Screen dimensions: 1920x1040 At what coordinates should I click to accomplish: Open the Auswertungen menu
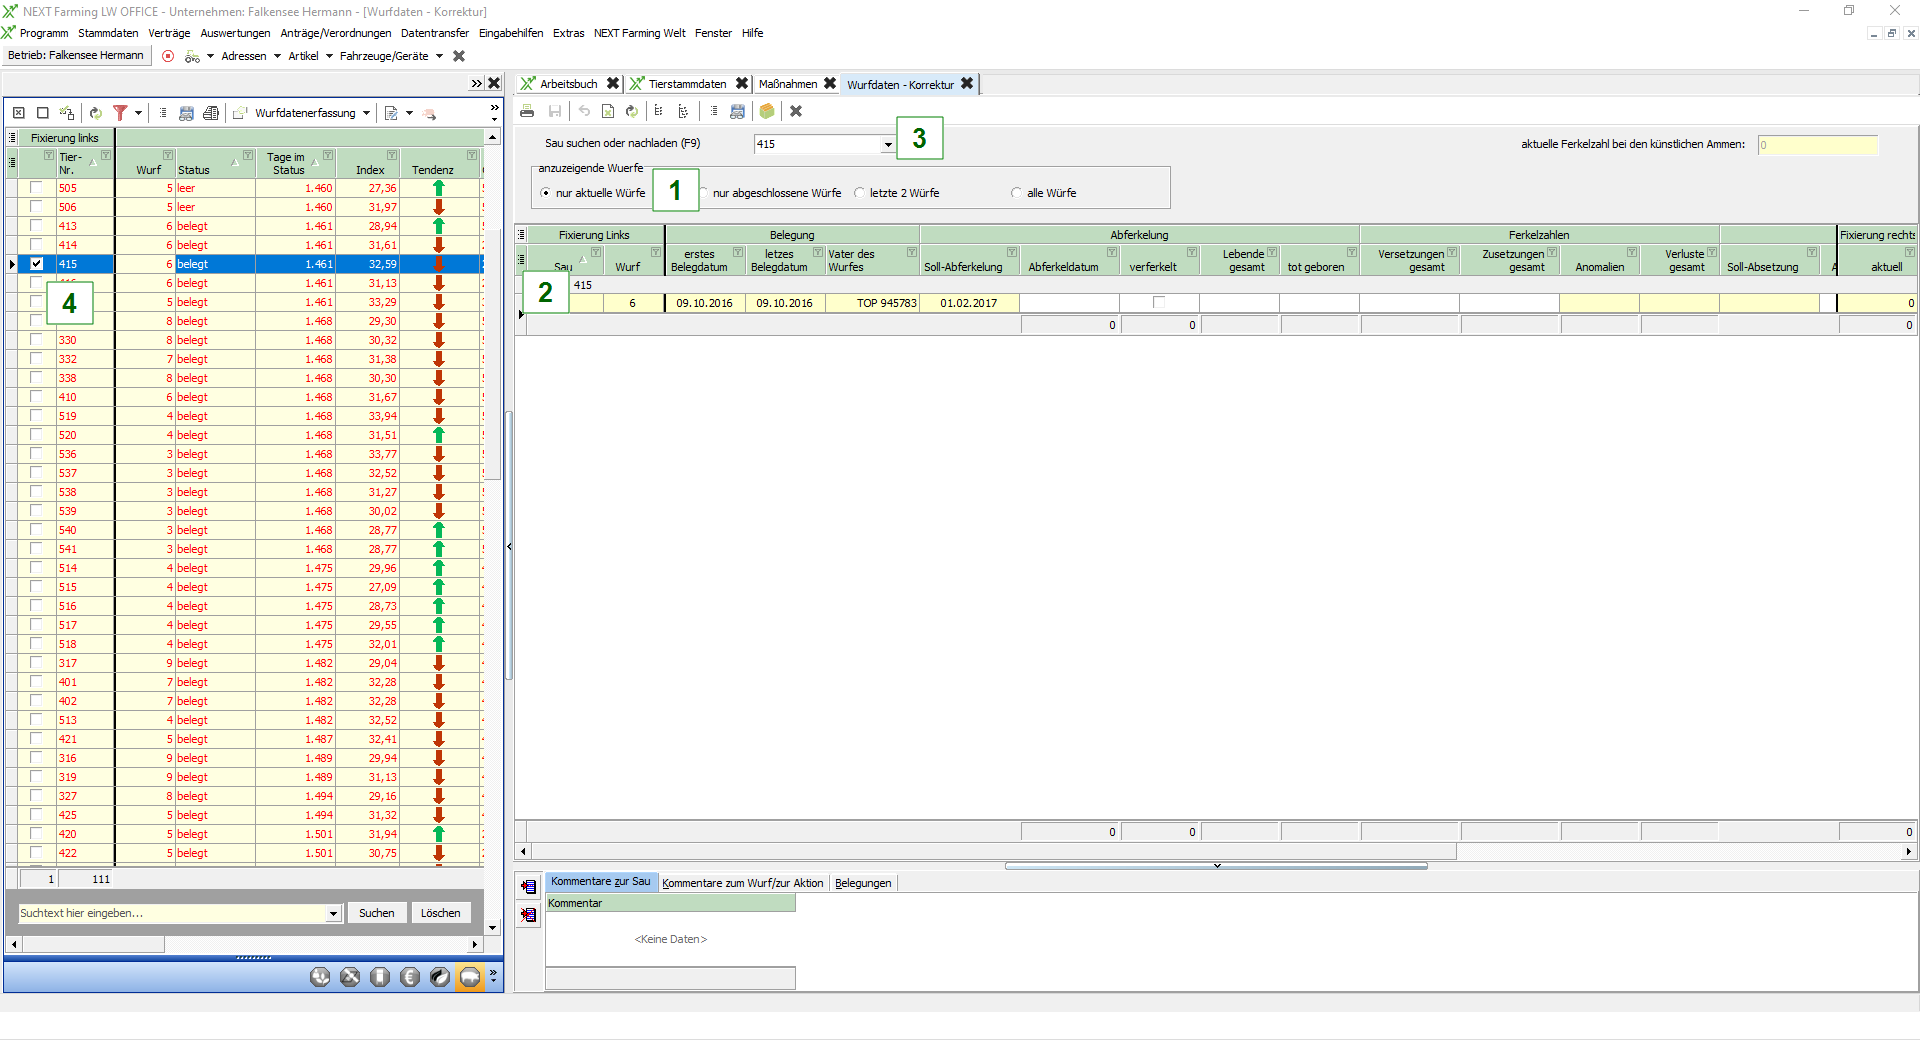pyautogui.click(x=235, y=33)
